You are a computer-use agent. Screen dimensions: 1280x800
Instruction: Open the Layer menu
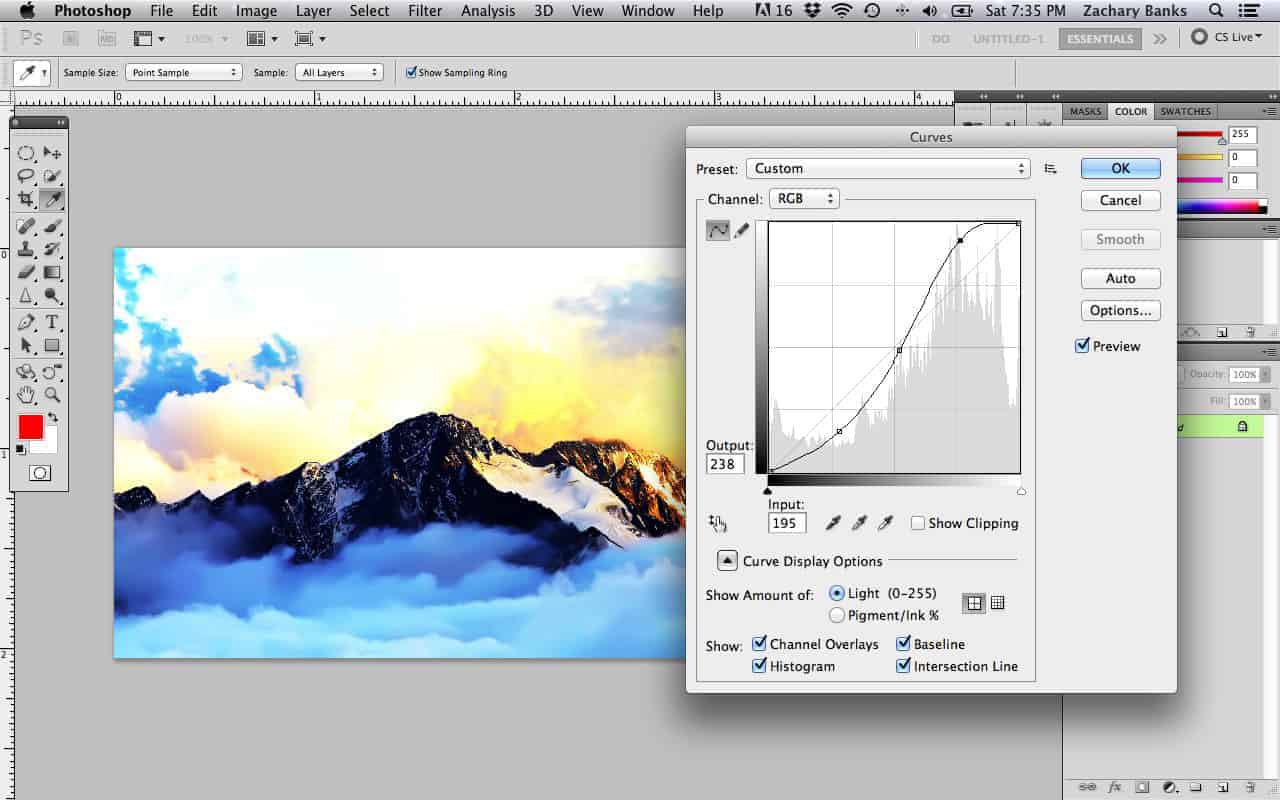click(314, 11)
